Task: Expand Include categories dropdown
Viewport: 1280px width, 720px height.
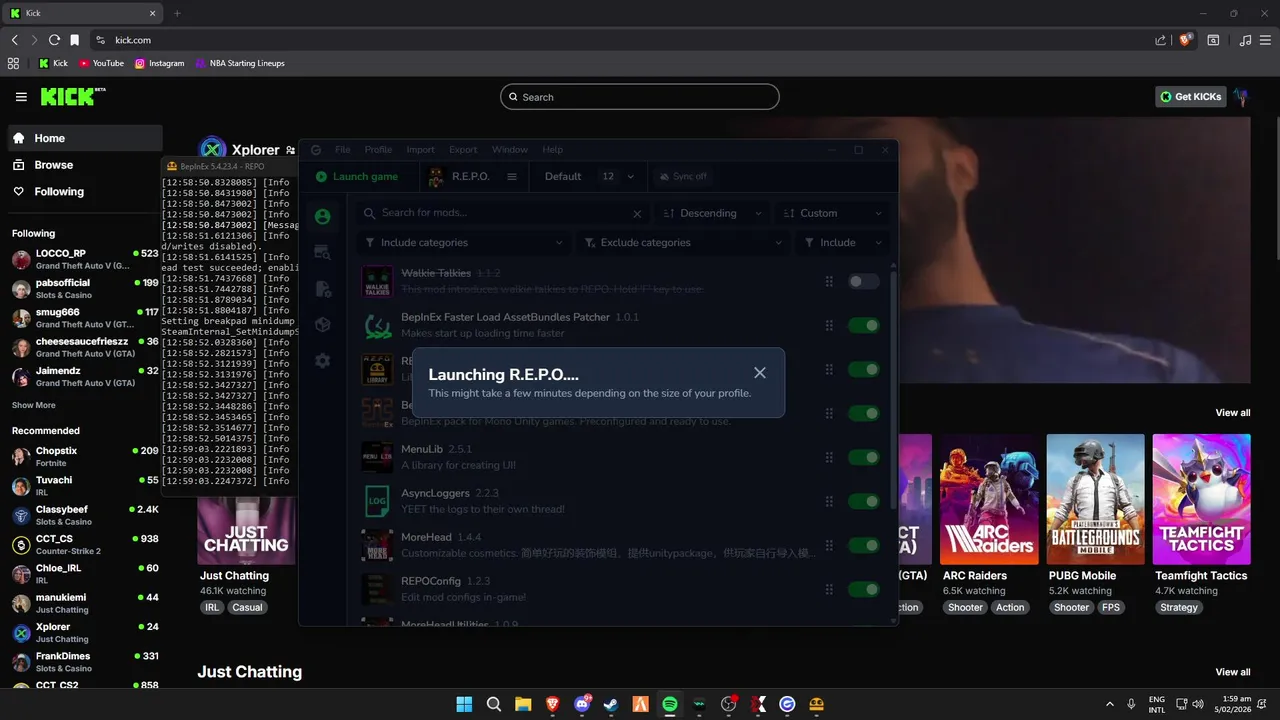Action: (x=464, y=242)
